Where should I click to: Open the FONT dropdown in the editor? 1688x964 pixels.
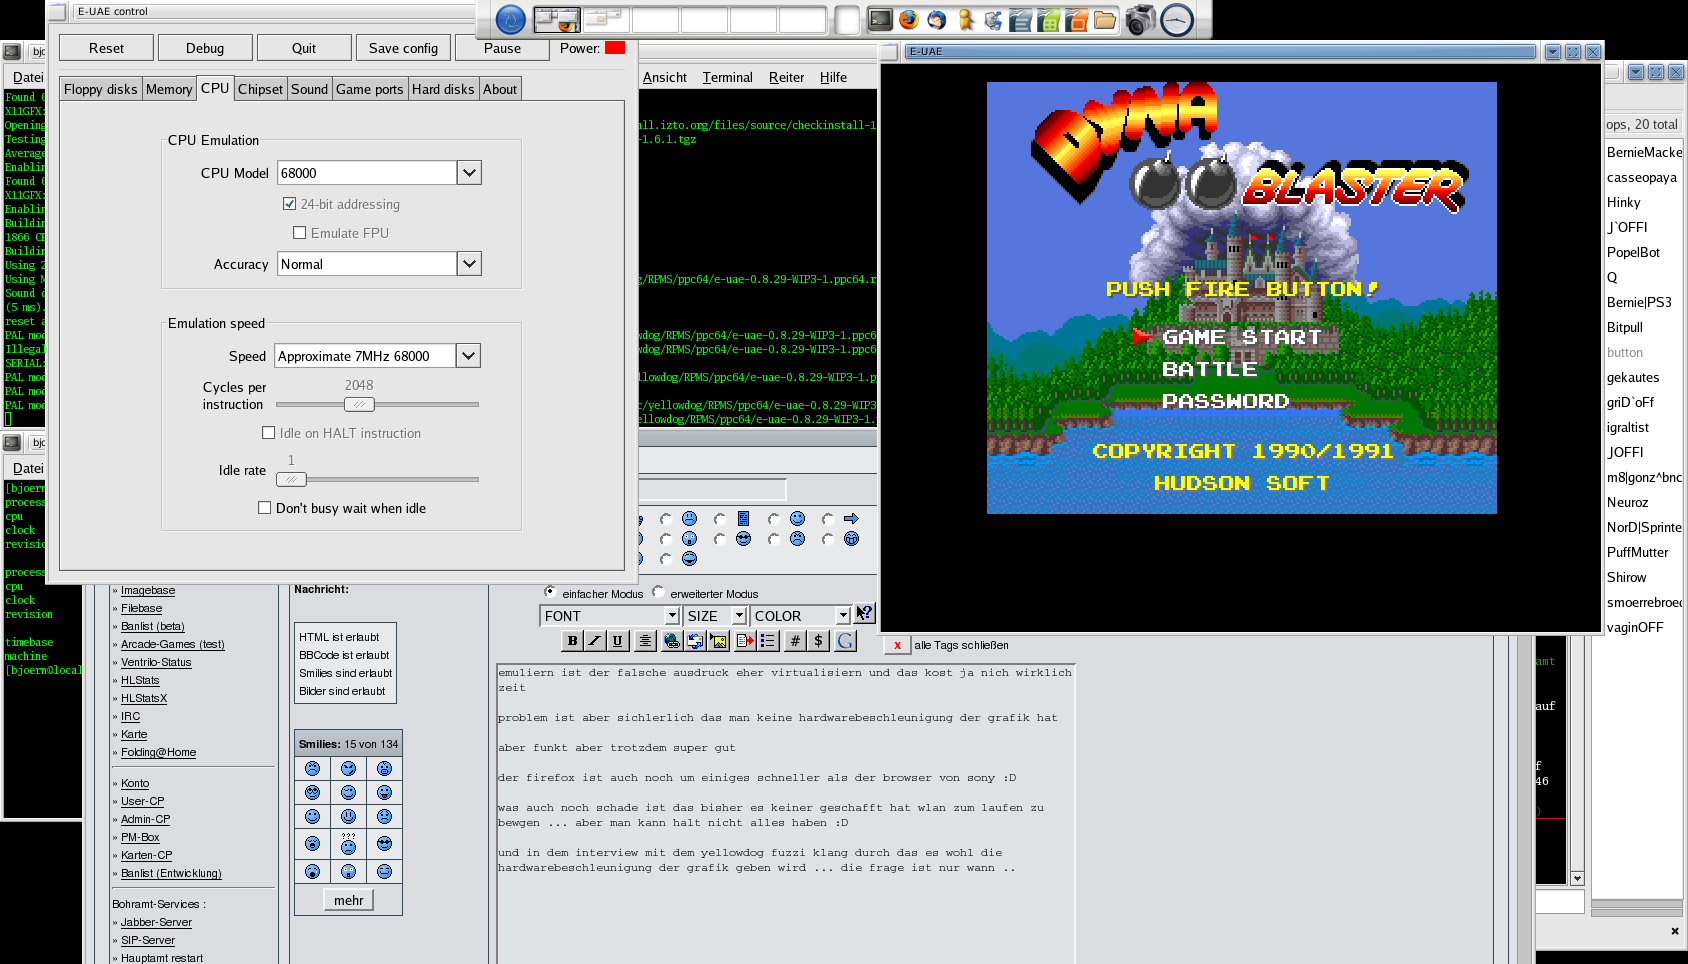pos(672,616)
